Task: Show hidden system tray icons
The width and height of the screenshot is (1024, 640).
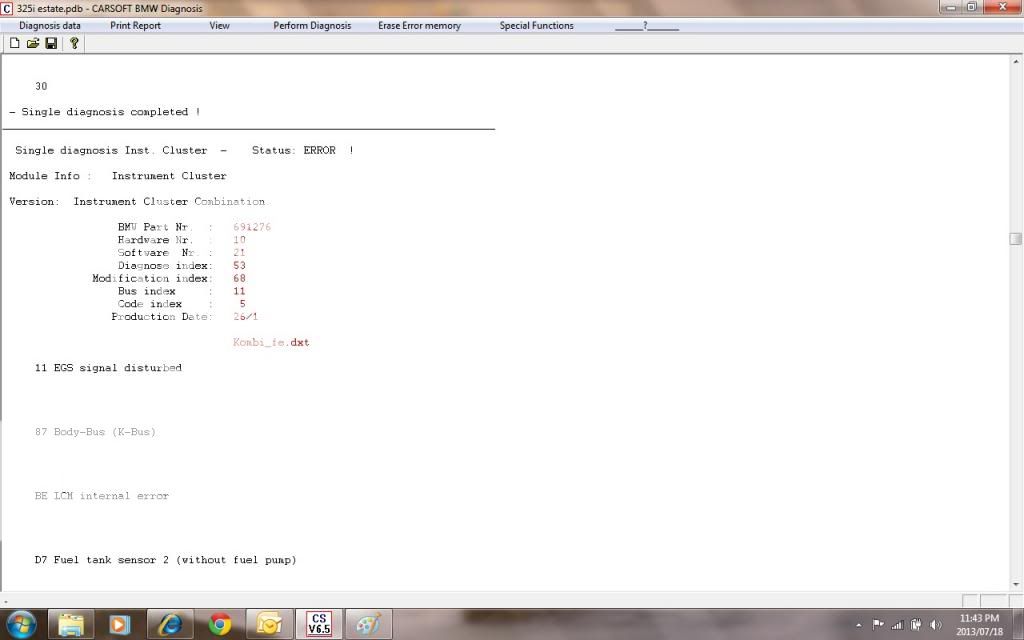Action: [x=859, y=625]
